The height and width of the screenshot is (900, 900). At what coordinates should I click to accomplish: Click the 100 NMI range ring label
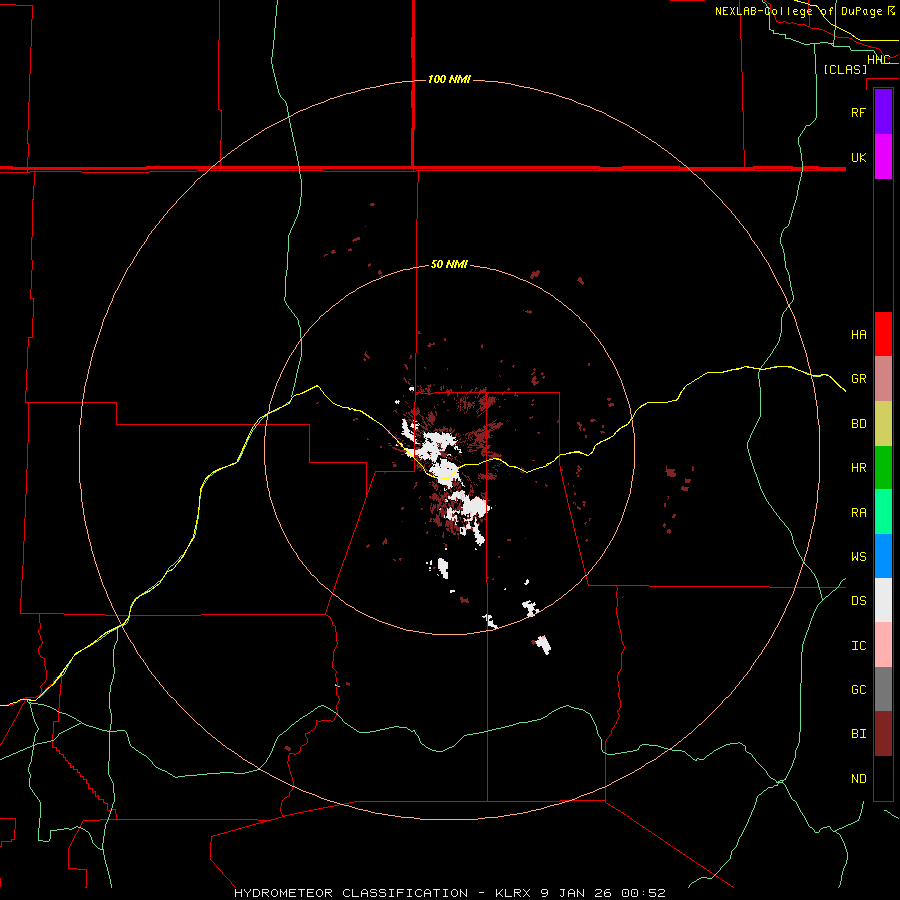pos(449,79)
